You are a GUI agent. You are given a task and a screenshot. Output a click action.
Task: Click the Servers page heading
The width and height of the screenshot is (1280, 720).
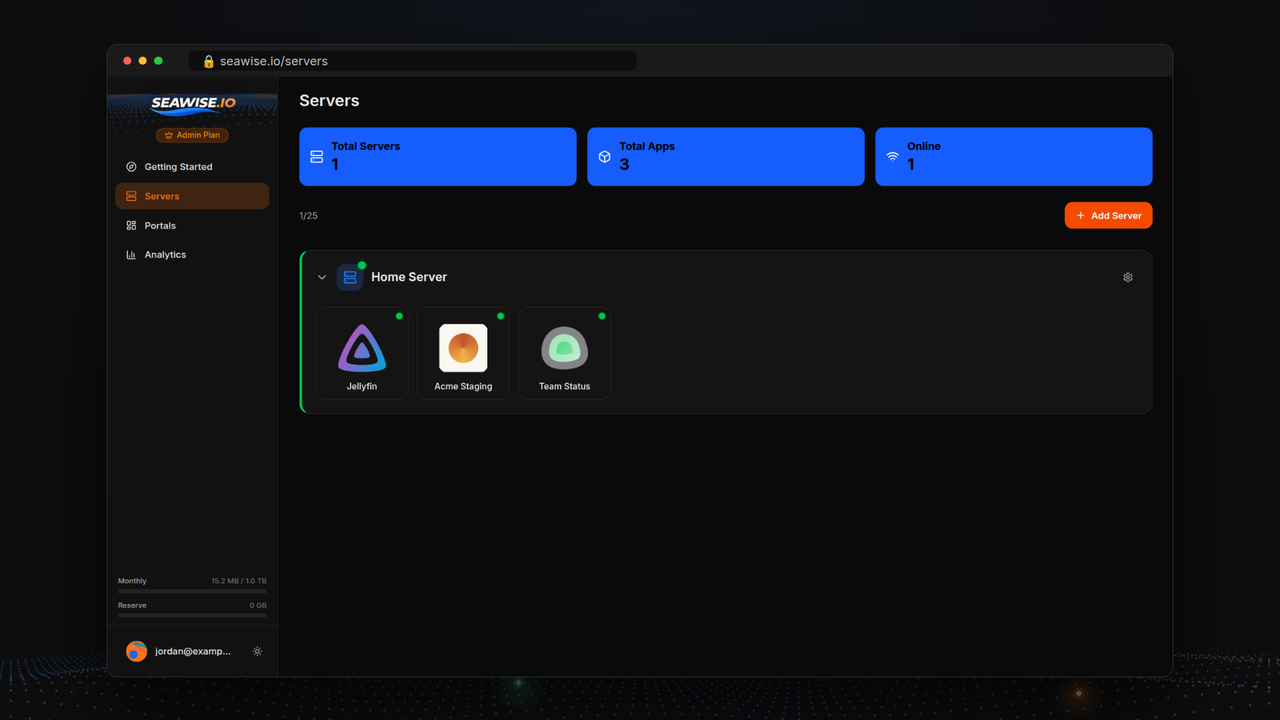329,101
